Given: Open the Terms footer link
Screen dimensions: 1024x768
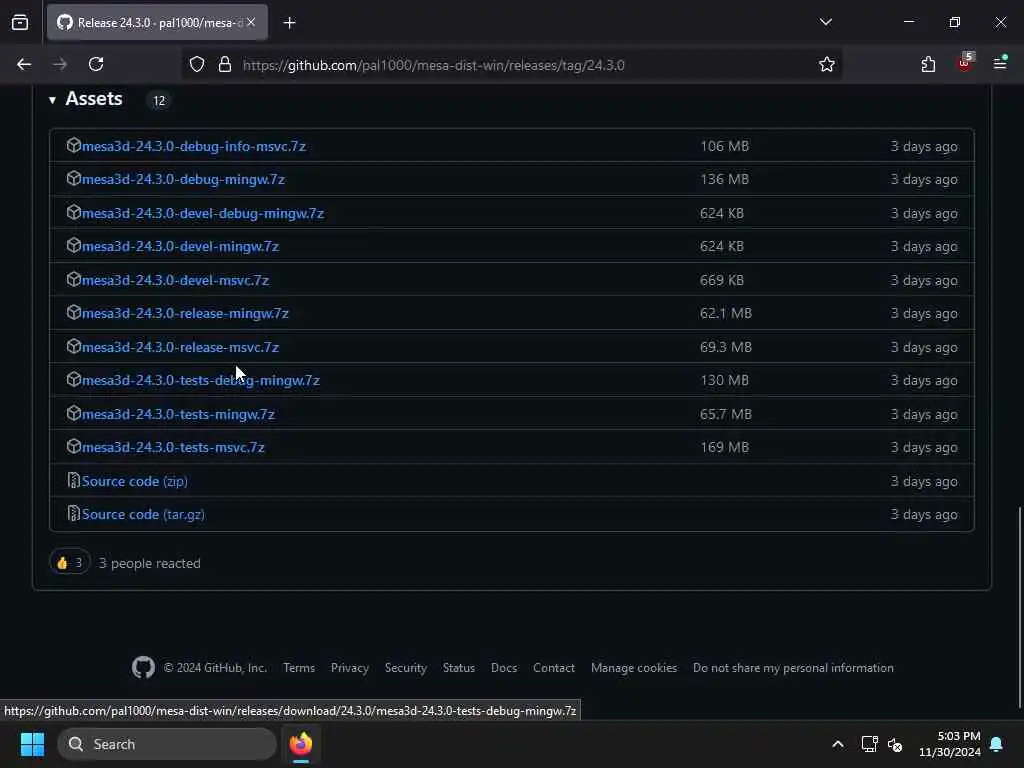Looking at the screenshot, I should click(x=299, y=668).
